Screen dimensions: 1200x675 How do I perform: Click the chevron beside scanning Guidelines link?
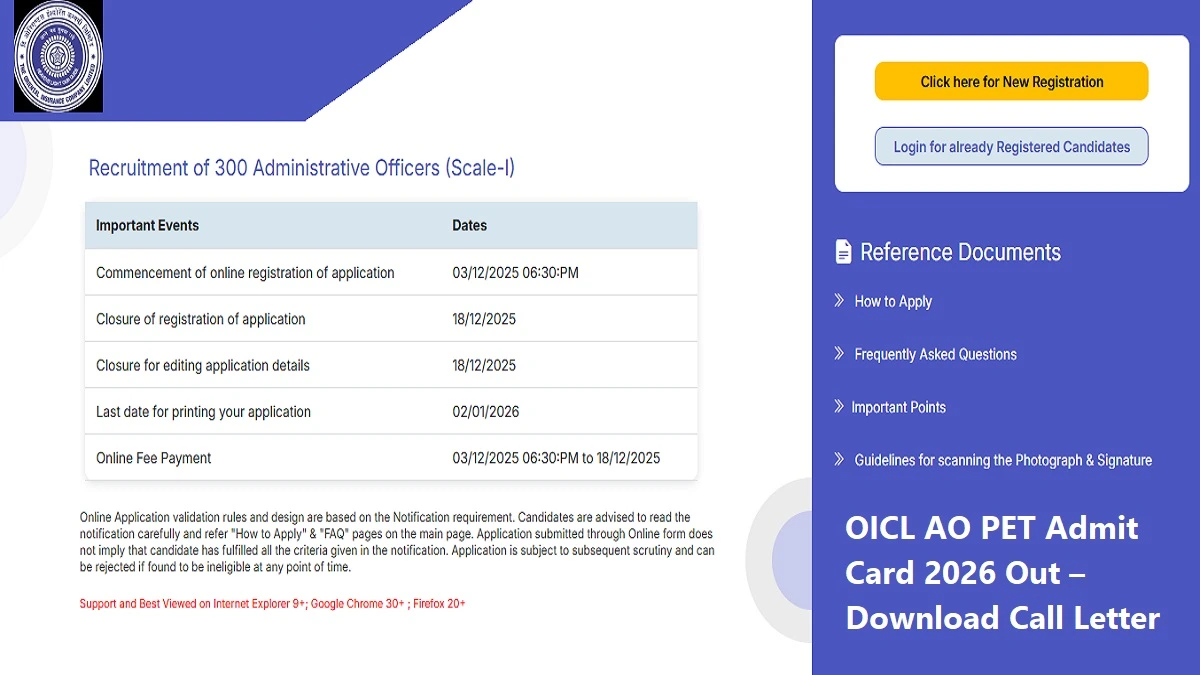[x=838, y=459]
